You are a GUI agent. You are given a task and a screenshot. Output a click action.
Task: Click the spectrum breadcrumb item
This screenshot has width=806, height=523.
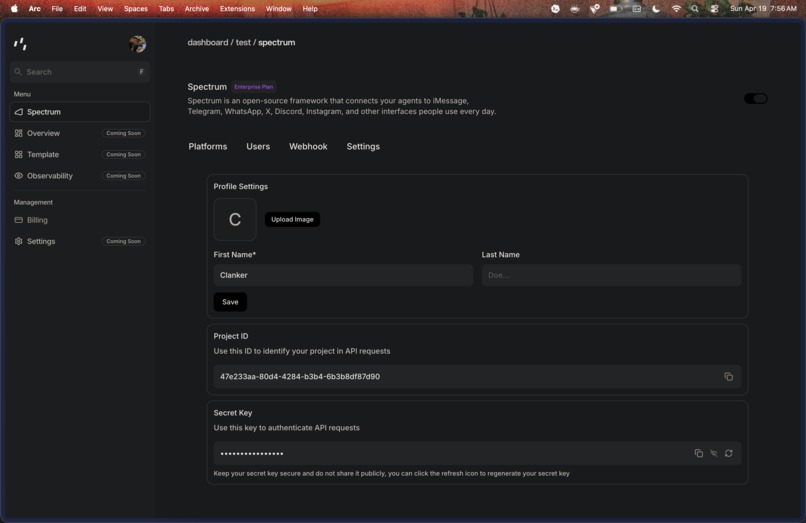(x=277, y=42)
